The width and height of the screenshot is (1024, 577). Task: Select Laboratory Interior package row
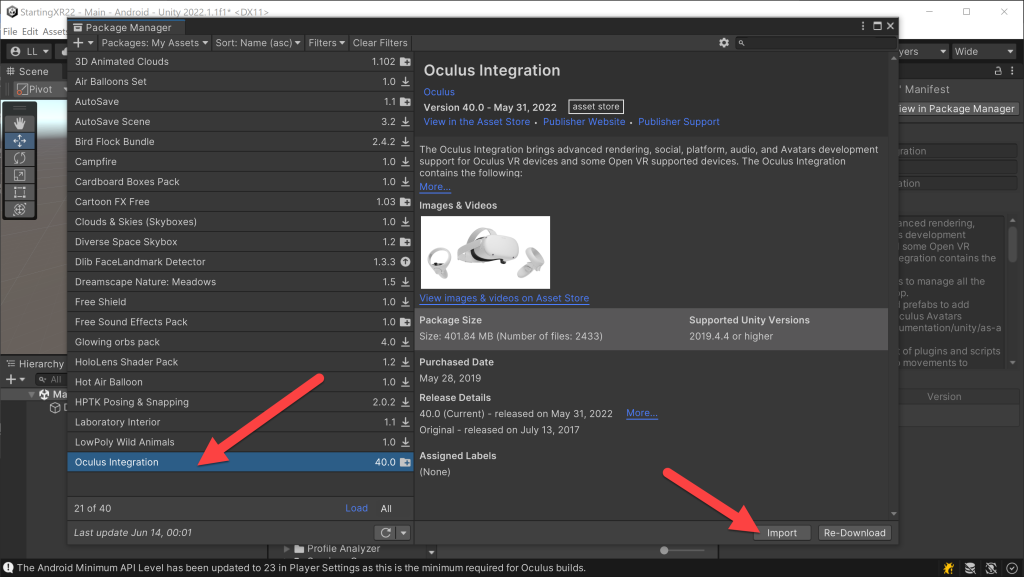tap(240, 422)
